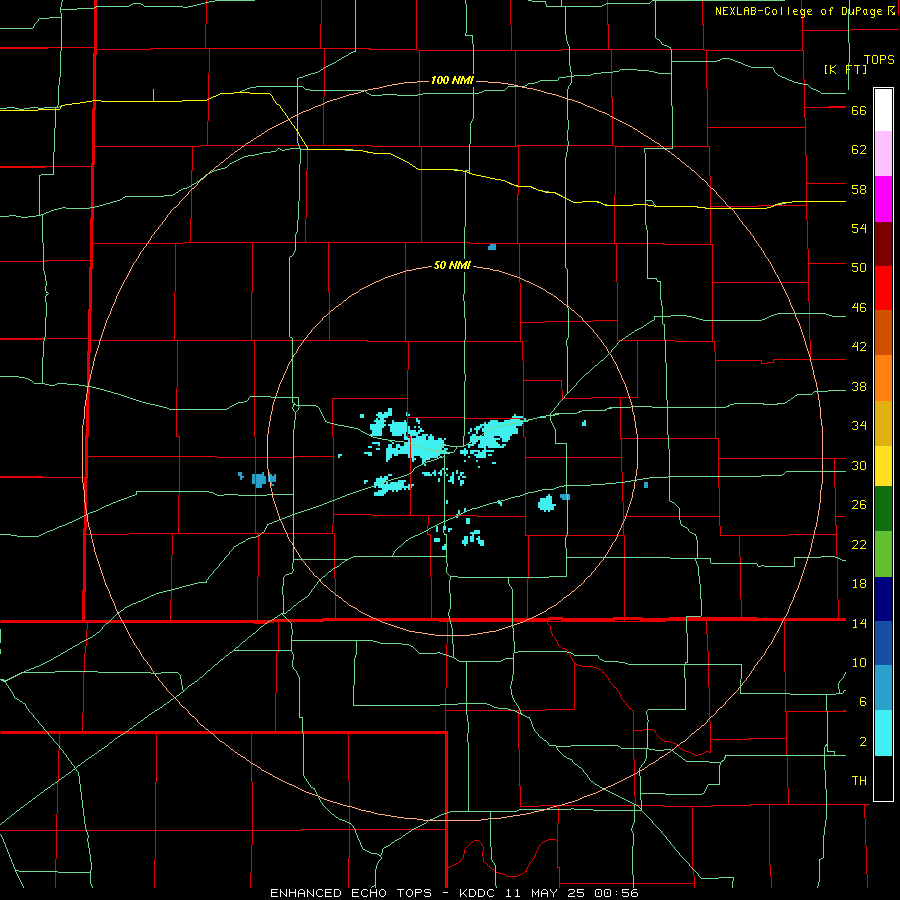Click the black TH threshold swatch
This screenshot has width=900, height=900.
click(x=883, y=778)
